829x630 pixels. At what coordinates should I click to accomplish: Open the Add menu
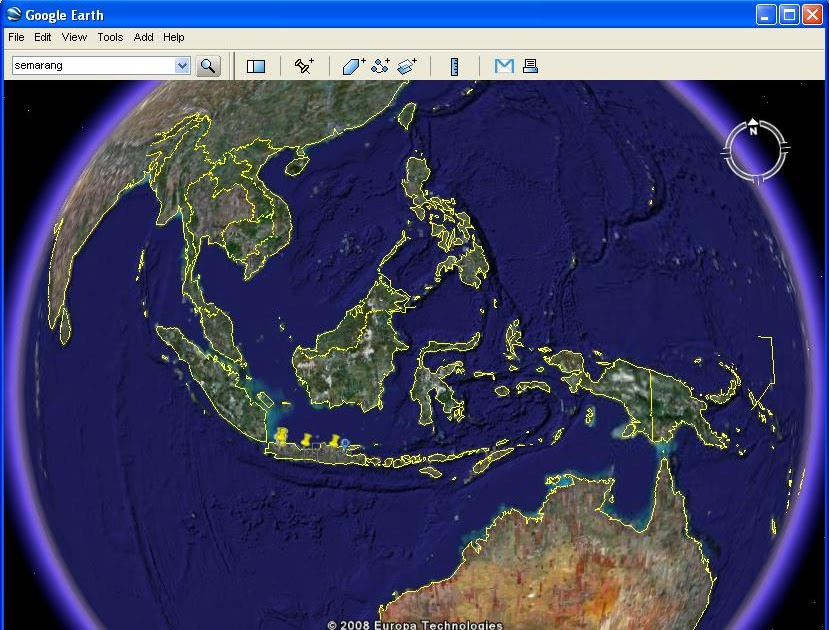pos(143,37)
